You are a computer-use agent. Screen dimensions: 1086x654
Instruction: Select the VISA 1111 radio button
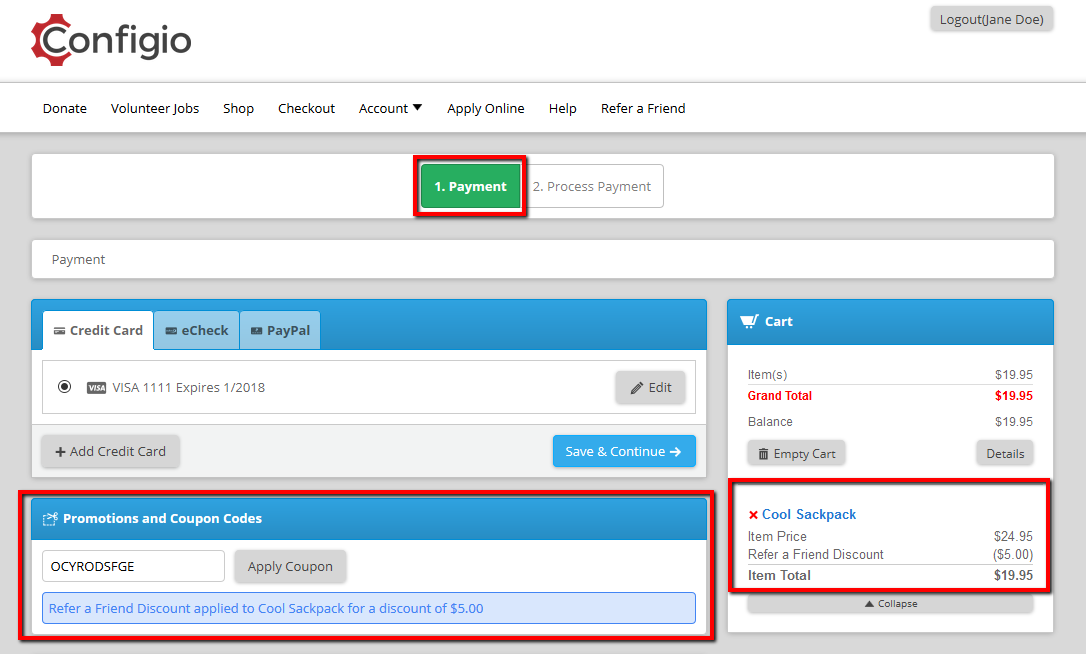pos(64,387)
